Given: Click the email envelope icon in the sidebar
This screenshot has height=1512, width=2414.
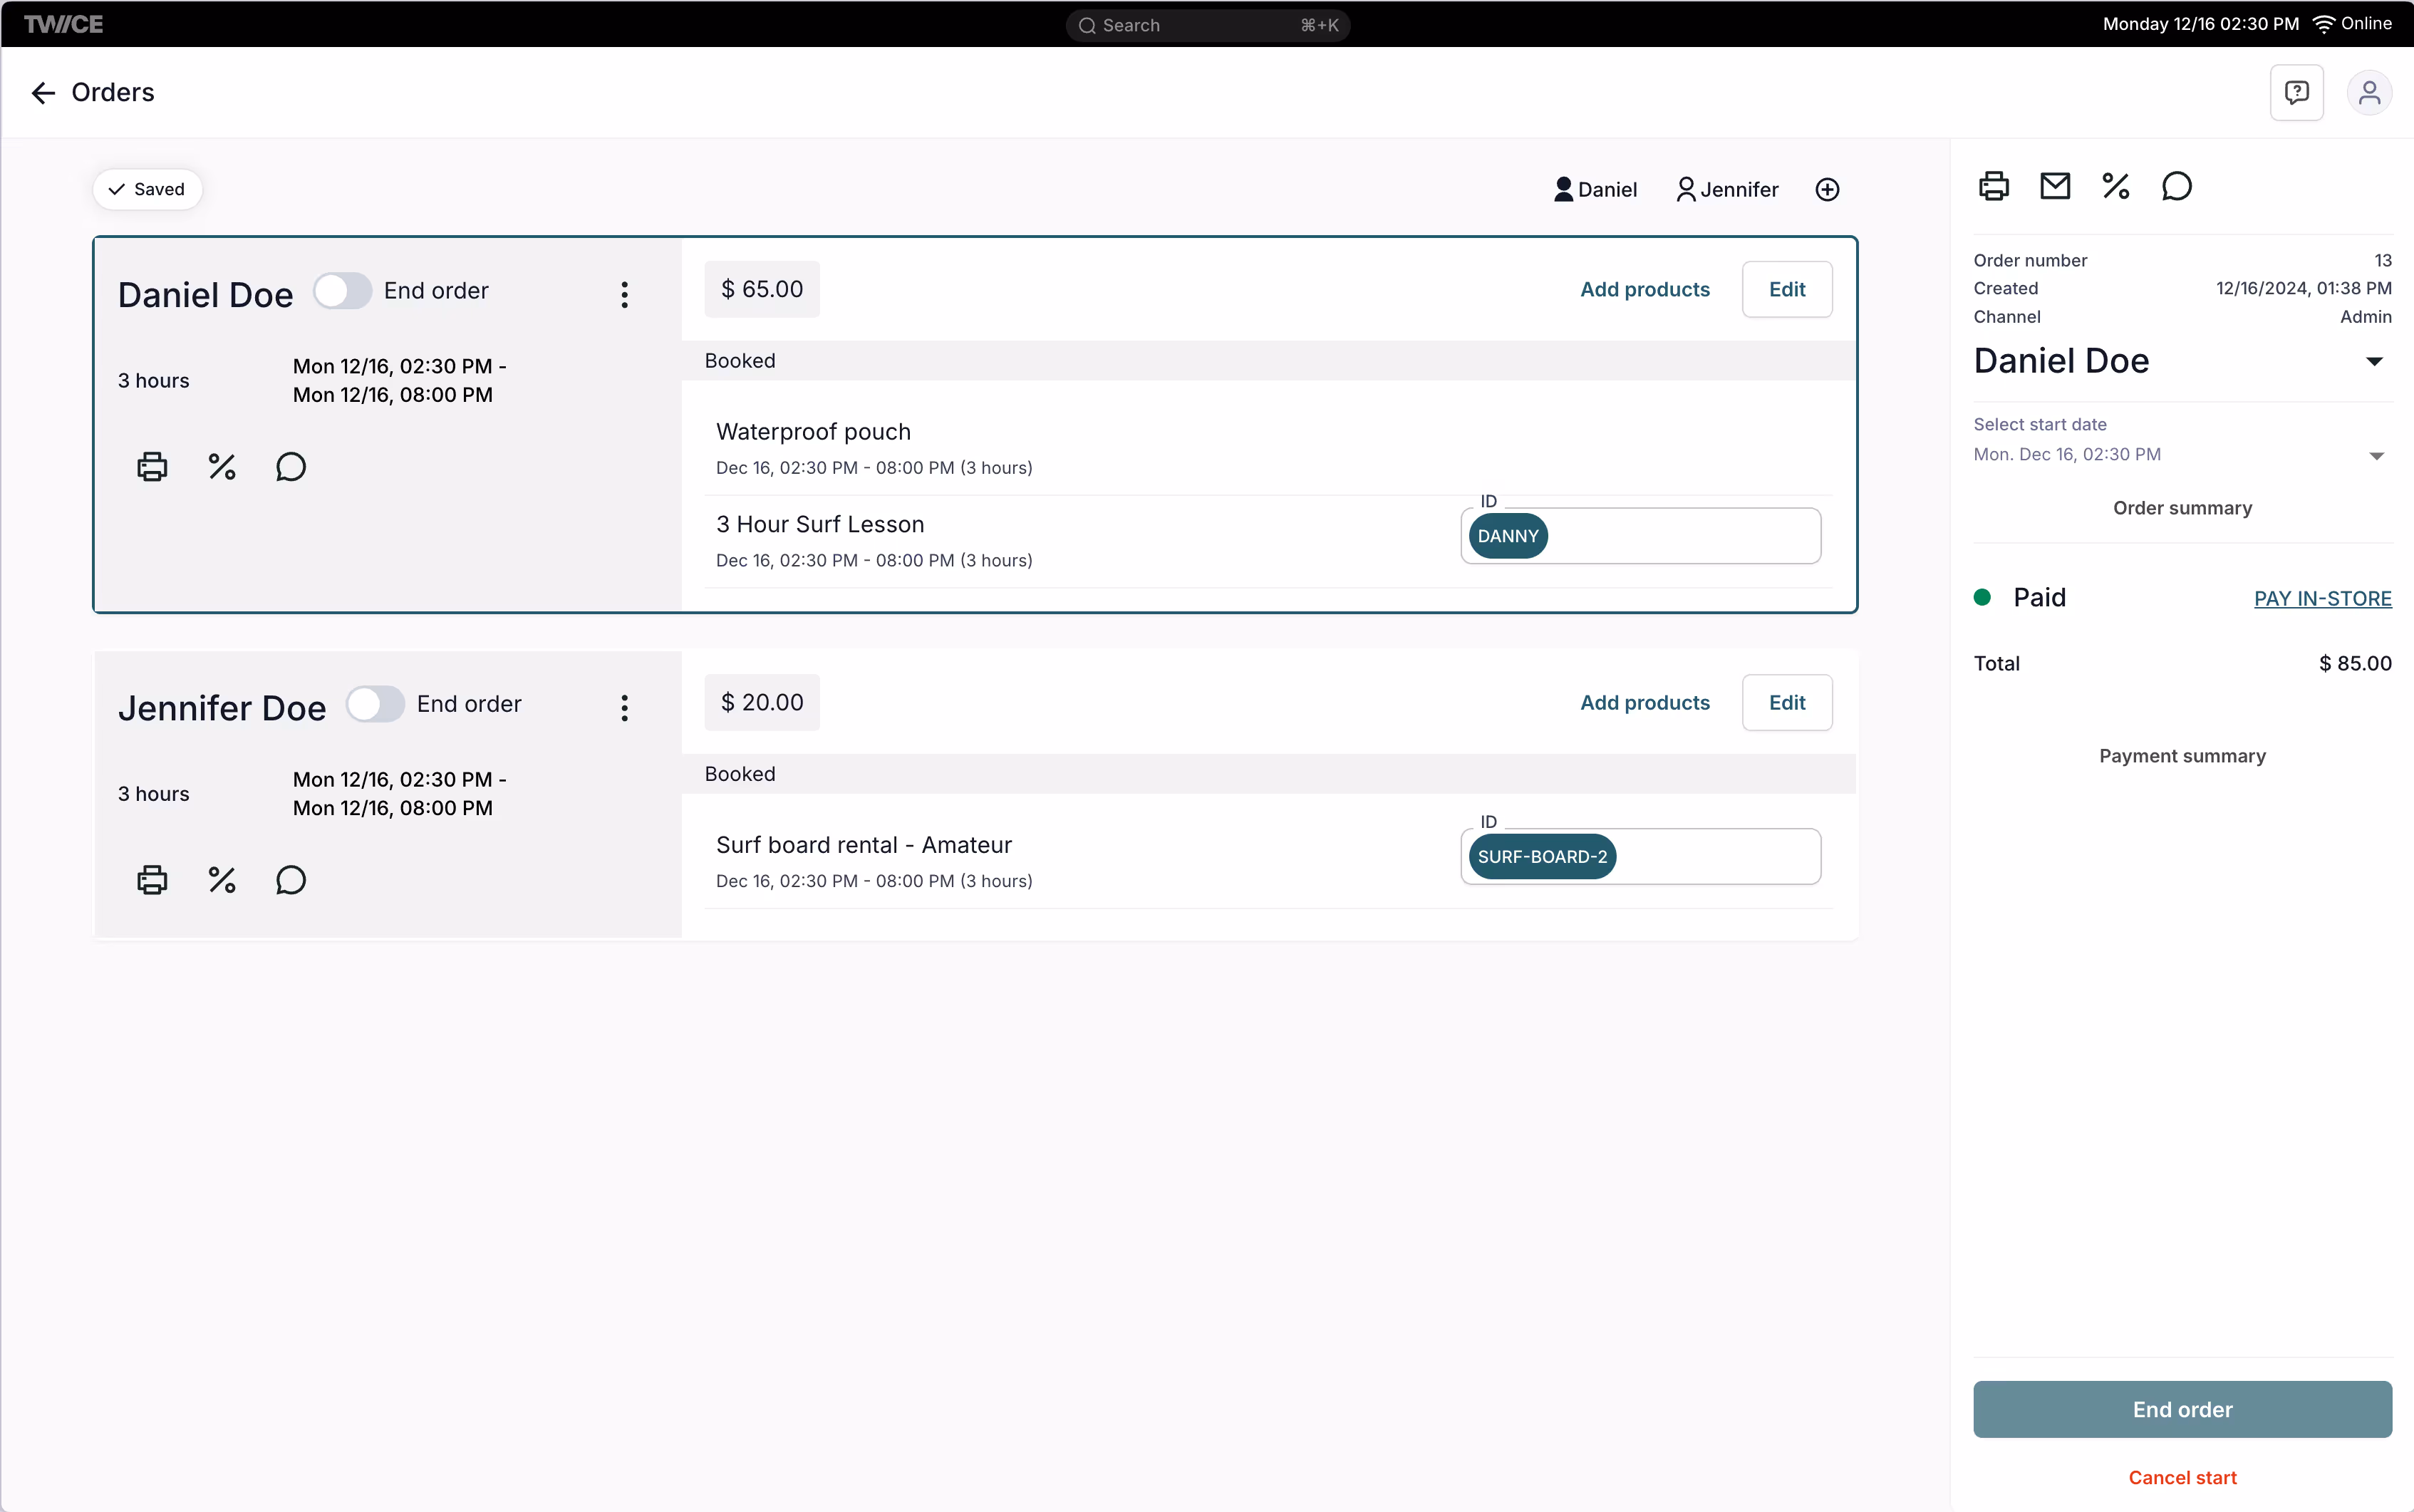Looking at the screenshot, I should (2055, 186).
